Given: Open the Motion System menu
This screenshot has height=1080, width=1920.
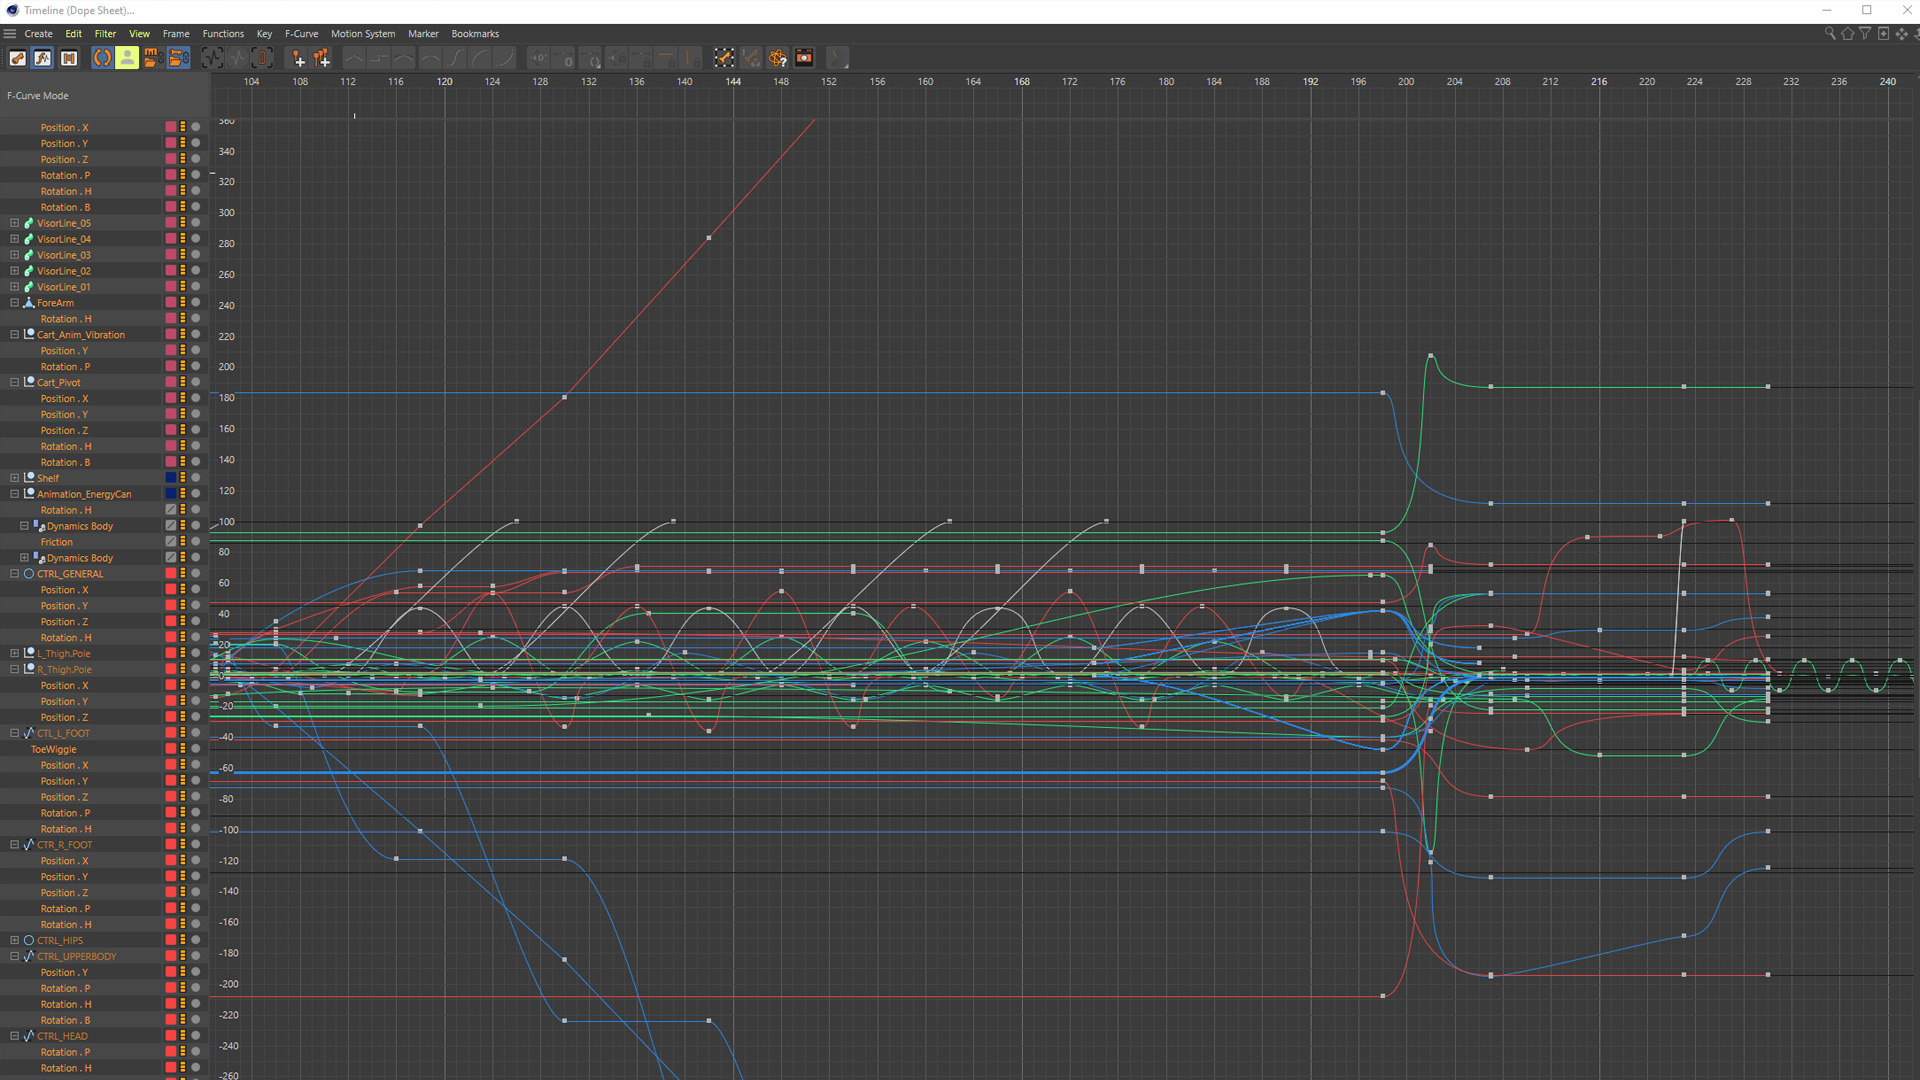Looking at the screenshot, I should (363, 33).
